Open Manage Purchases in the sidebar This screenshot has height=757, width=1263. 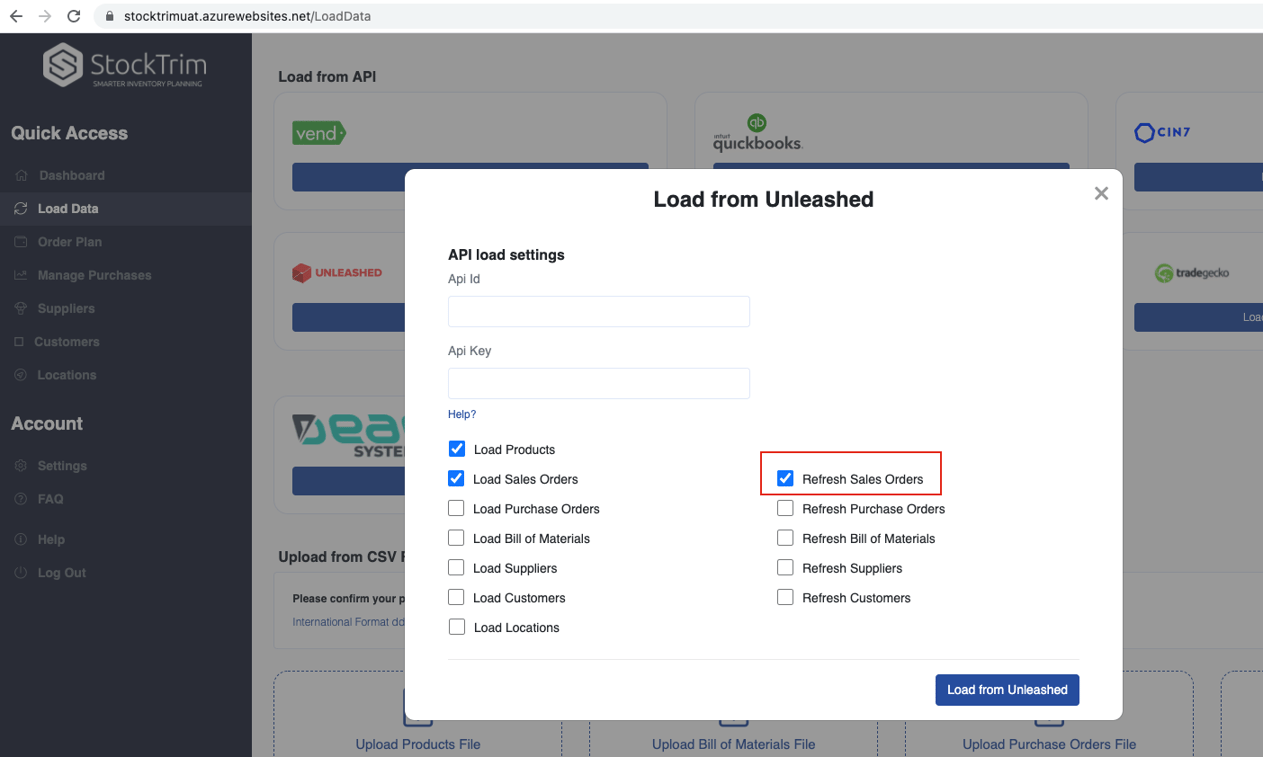pos(94,275)
